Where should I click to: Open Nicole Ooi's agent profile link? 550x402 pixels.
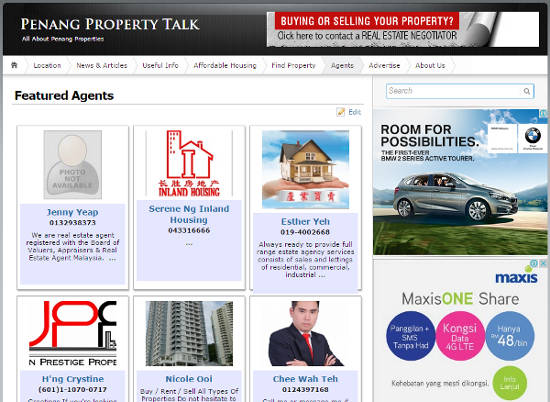[189, 379]
